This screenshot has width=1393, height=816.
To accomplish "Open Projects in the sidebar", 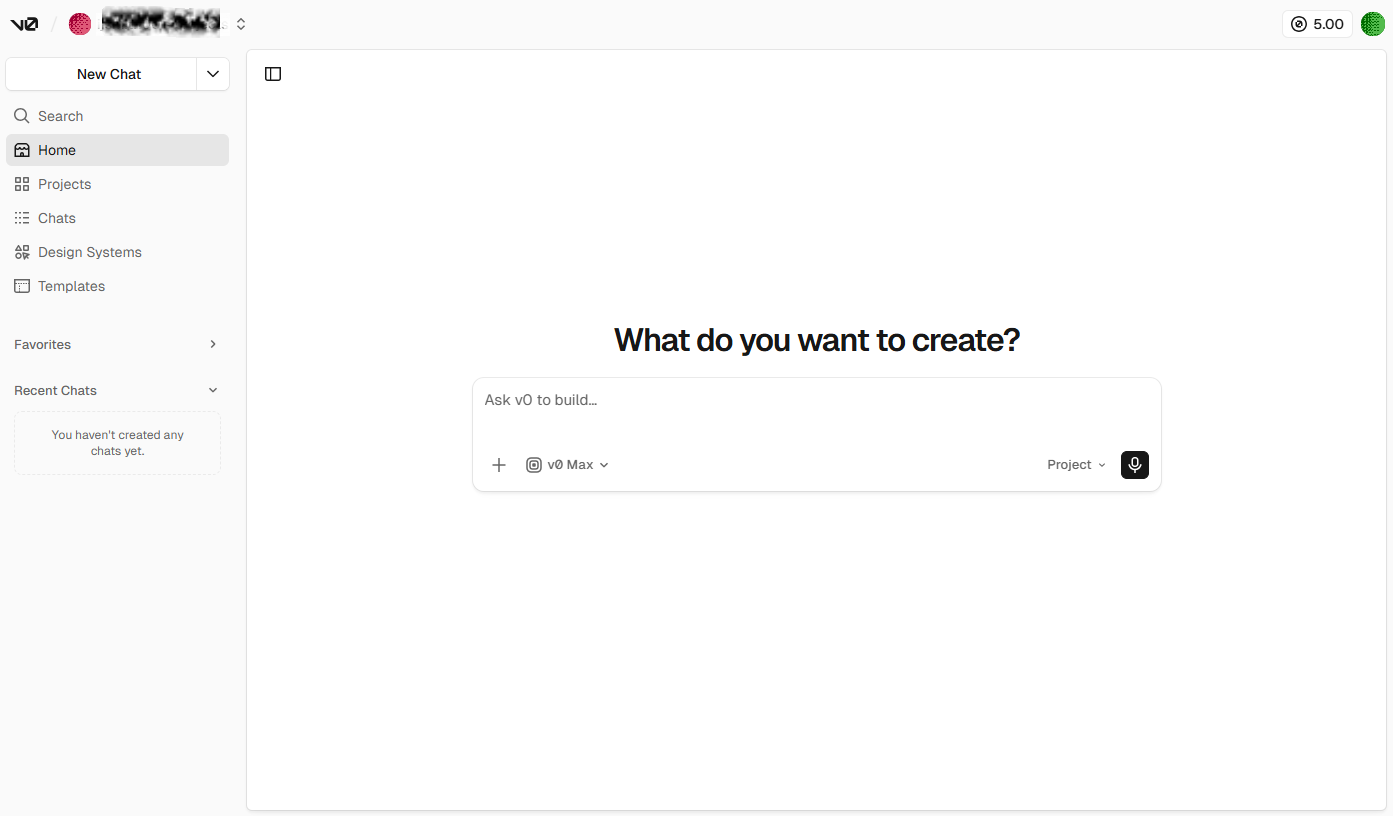I will coord(64,184).
